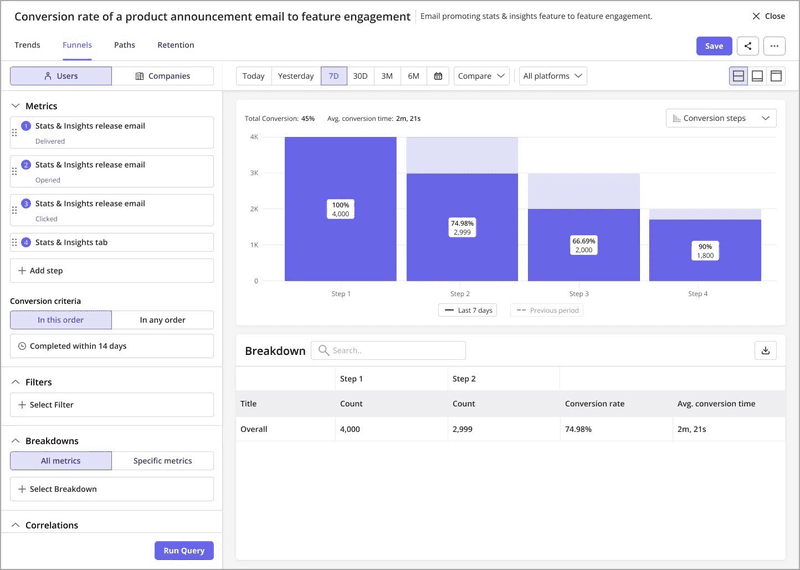This screenshot has height=570, width=800.
Task: Select the bottom panel layout icon
Action: point(757,76)
